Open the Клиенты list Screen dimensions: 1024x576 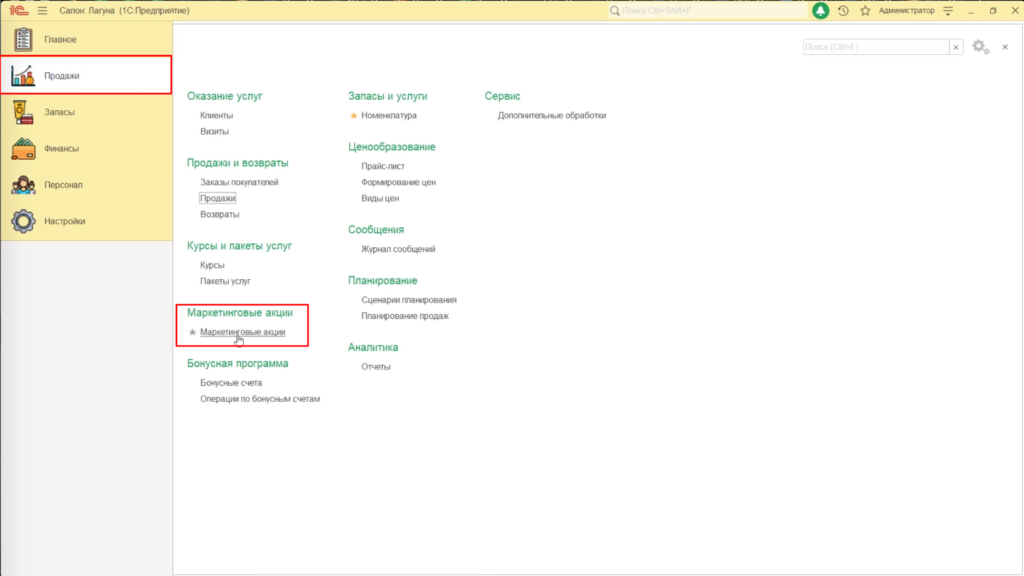[x=216, y=116]
